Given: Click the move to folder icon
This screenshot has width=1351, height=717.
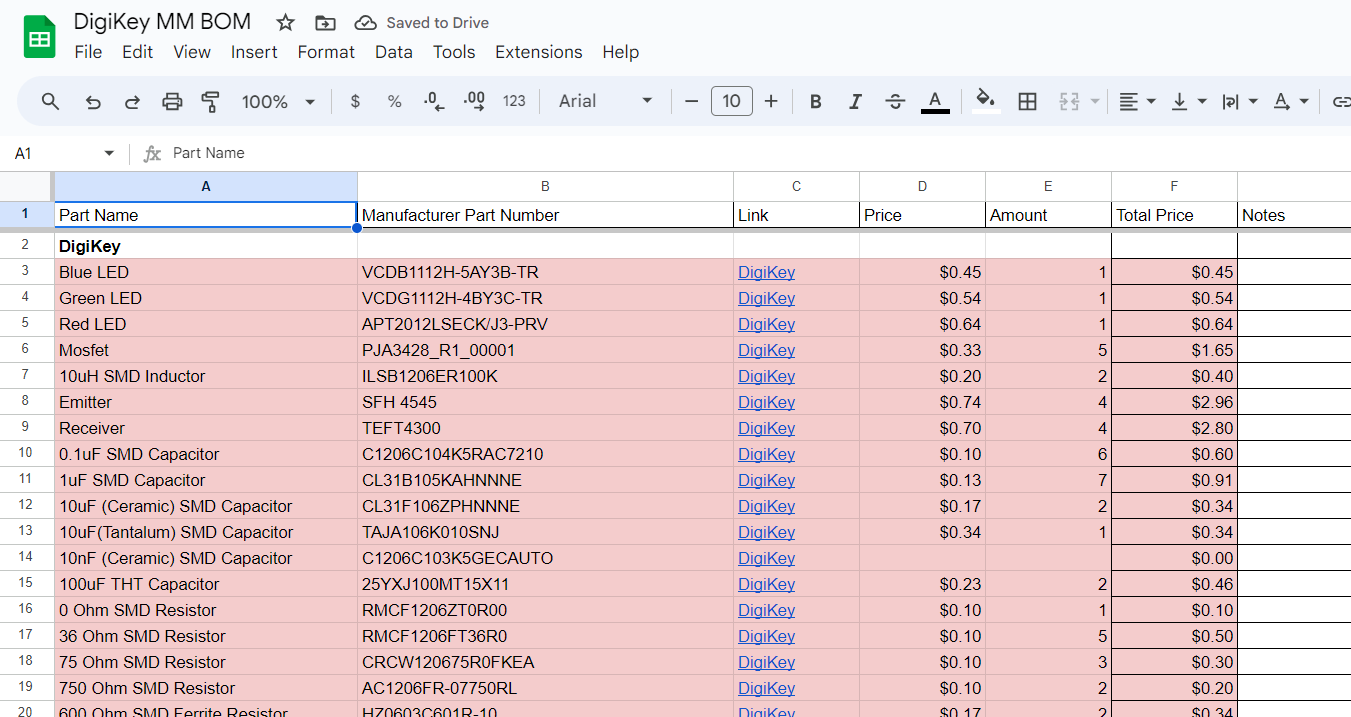Looking at the screenshot, I should click(325, 22).
